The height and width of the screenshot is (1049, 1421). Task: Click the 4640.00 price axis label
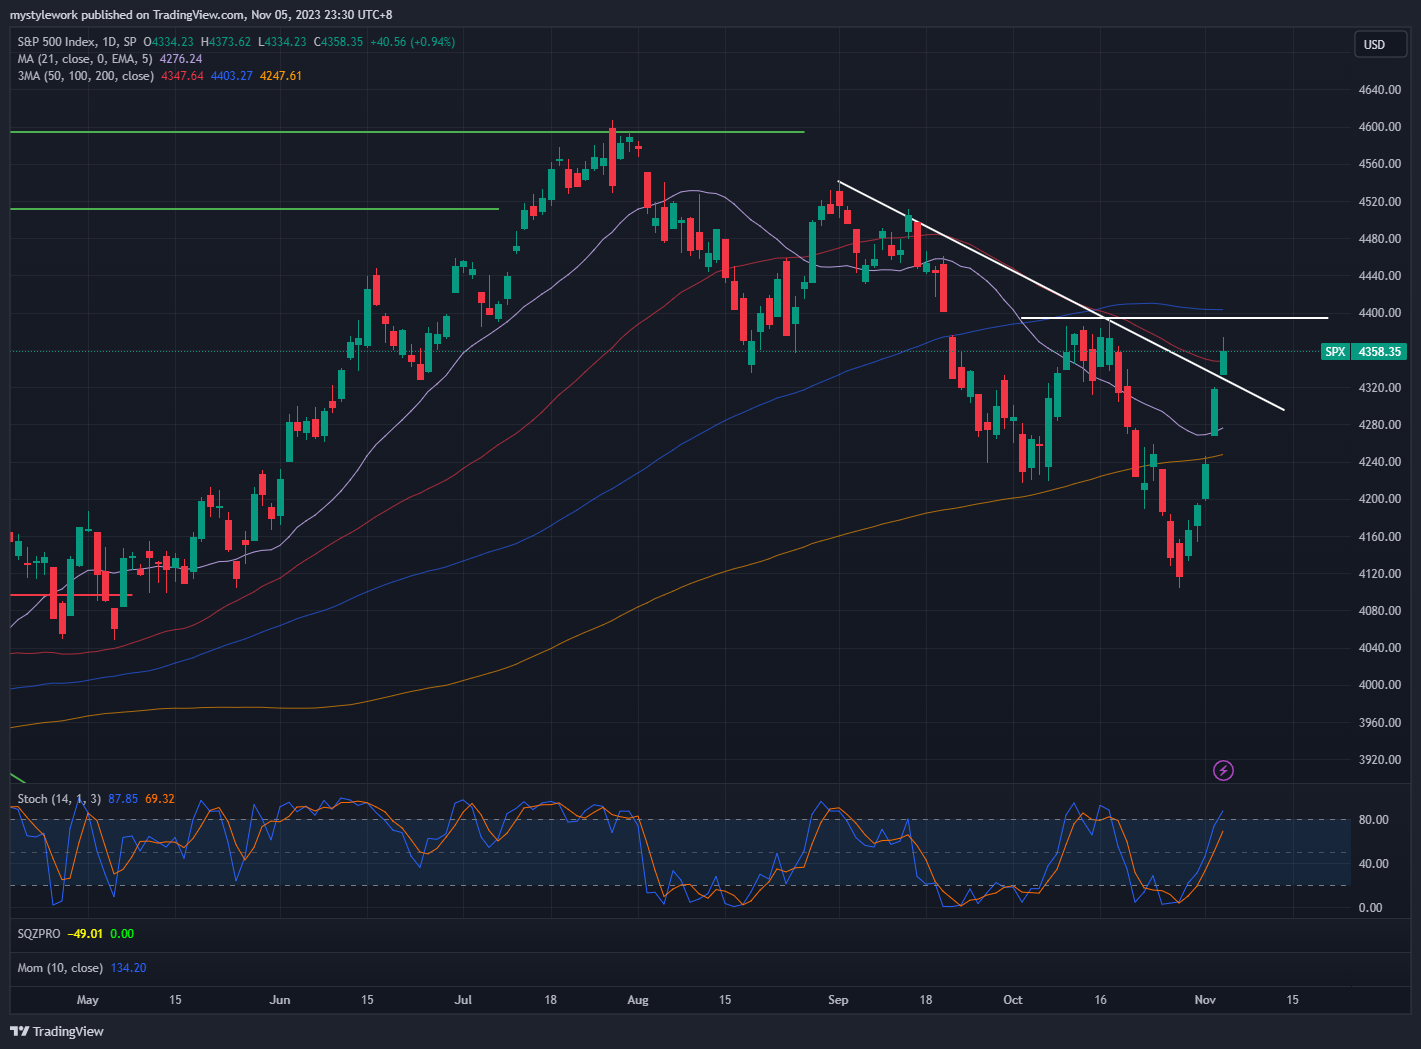pyautogui.click(x=1379, y=90)
